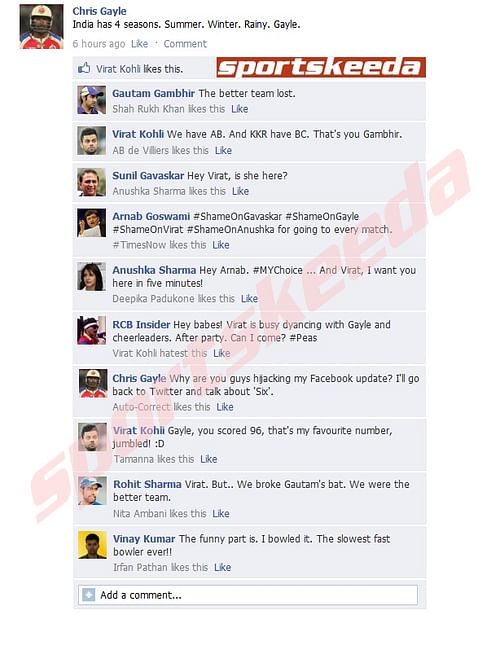The image size is (500, 668).
Task: Click Arnab Goswami's comment avatar
Action: coord(92,223)
